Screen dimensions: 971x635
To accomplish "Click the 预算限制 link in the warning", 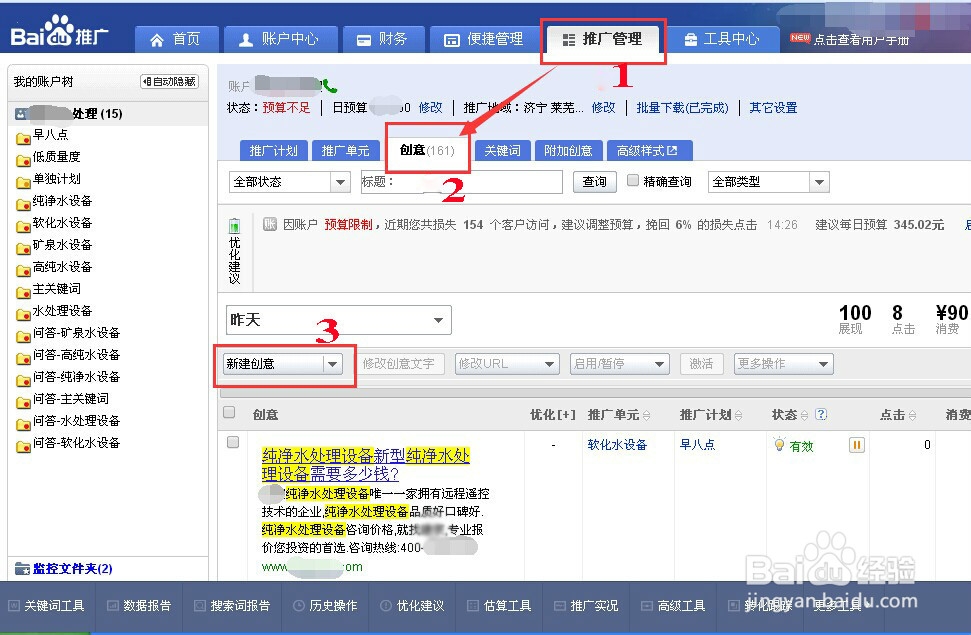I will [349, 225].
